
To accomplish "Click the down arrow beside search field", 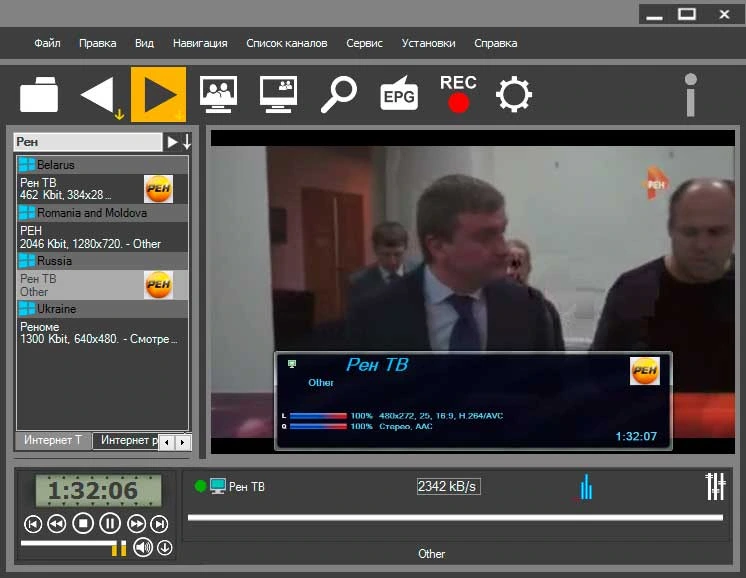I will [187, 142].
